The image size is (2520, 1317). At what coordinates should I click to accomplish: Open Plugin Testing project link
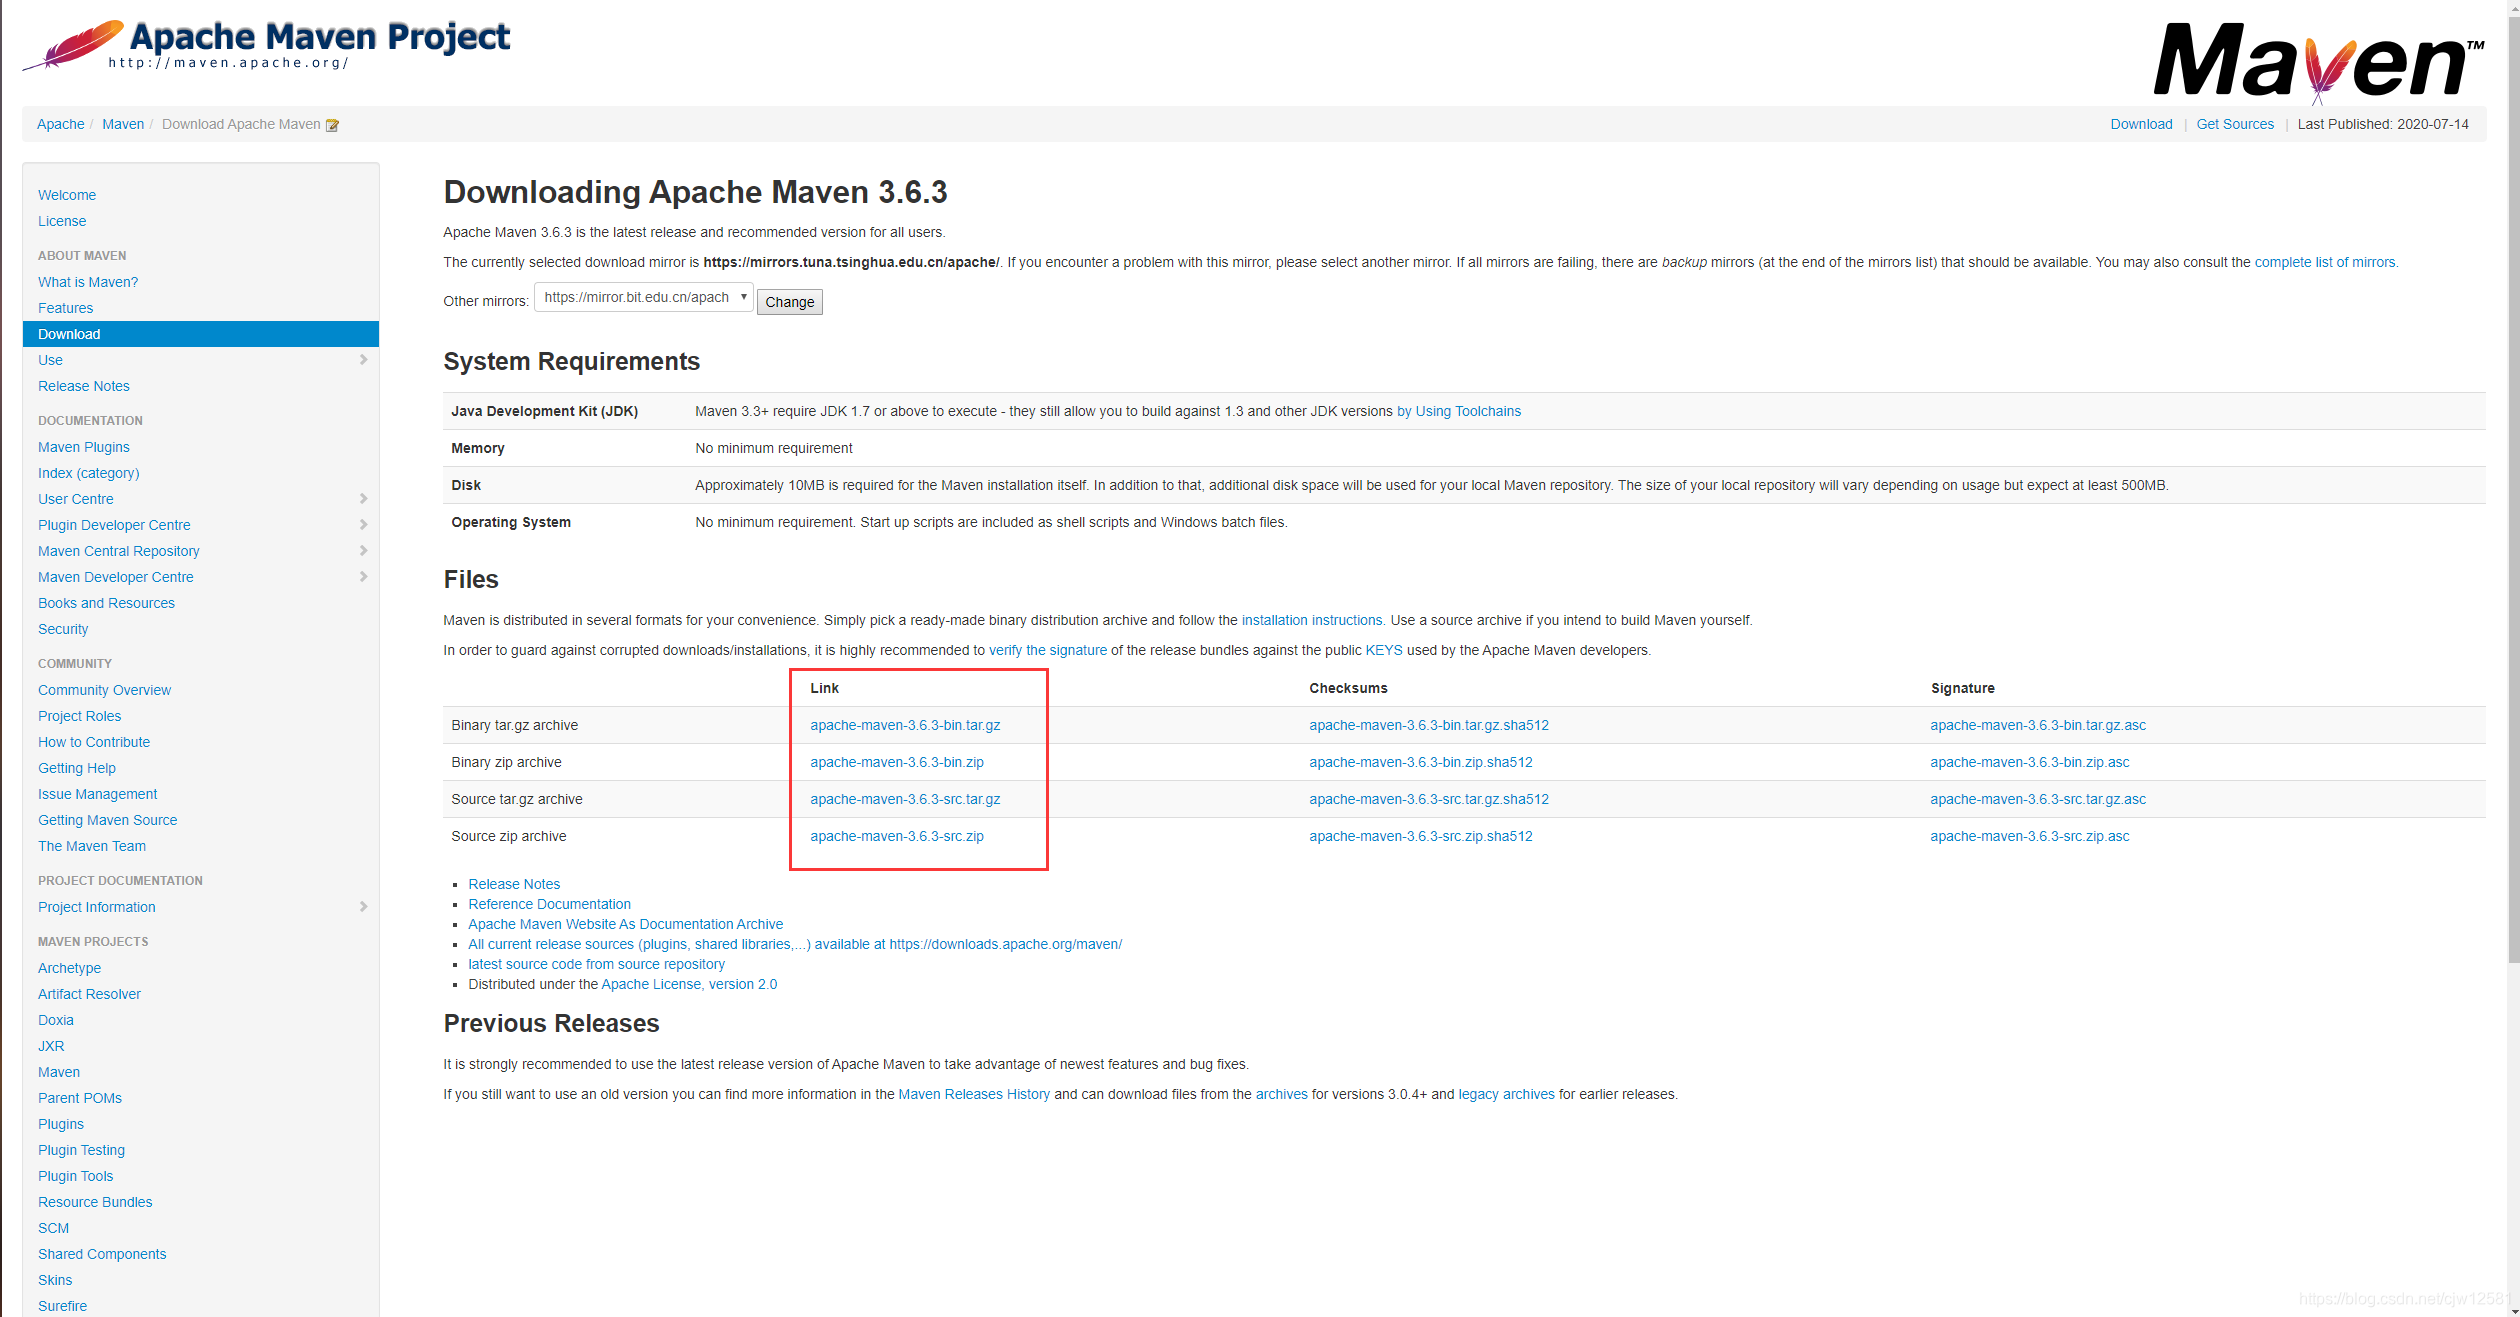click(82, 1150)
